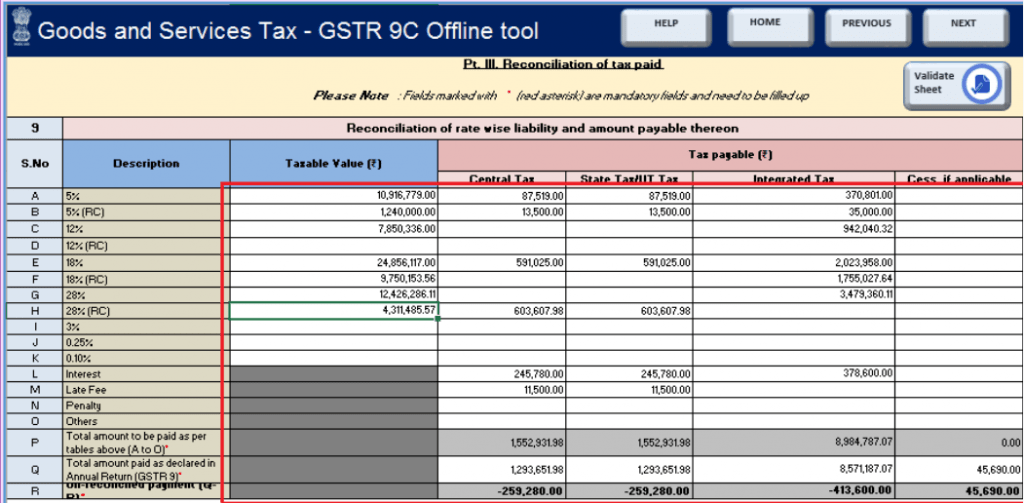Click the Description column header

pos(146,163)
